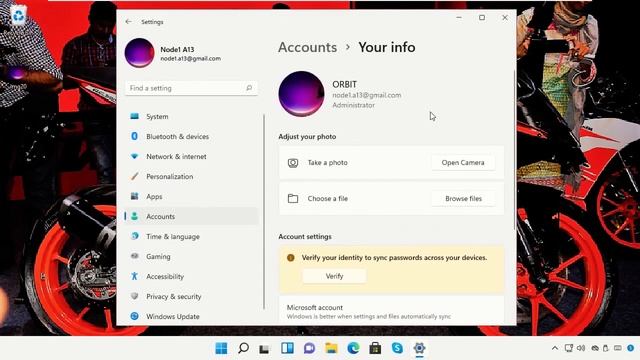640x360 pixels.
Task: Click the camera icon beside Take a photo
Action: (x=293, y=163)
